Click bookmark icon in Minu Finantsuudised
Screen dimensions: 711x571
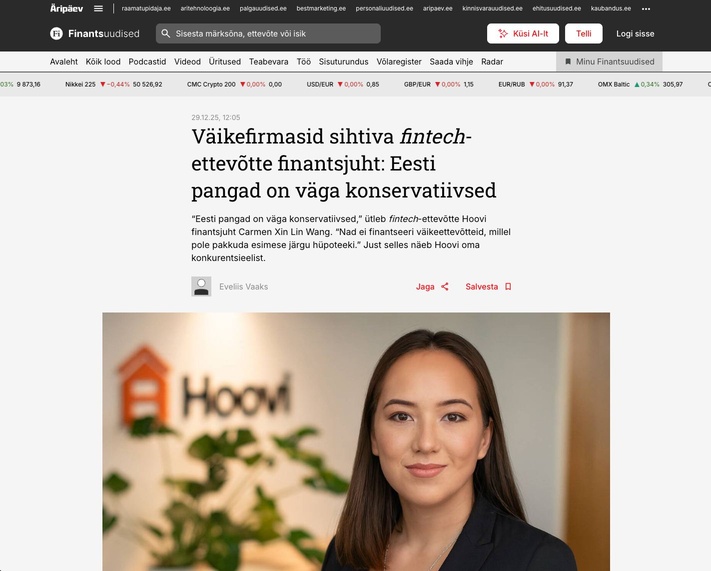tap(568, 62)
